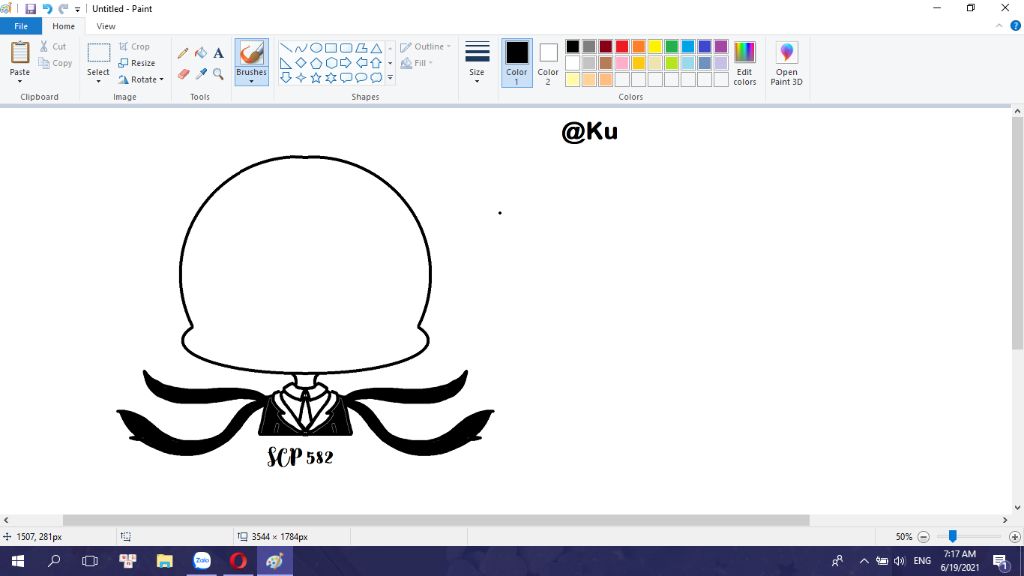Select the Magnifier tool
This screenshot has width=1024, height=576.
coord(218,74)
